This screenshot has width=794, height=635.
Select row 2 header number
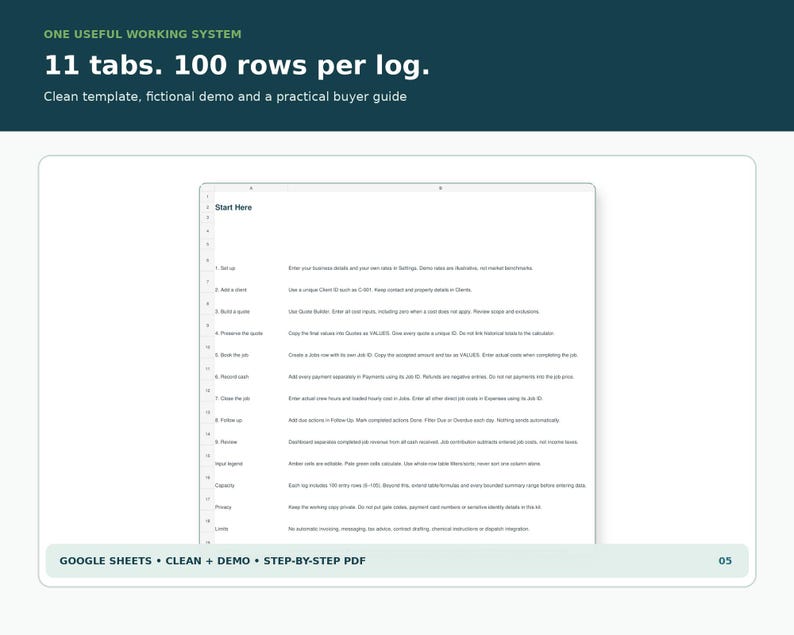pyautogui.click(x=208, y=207)
